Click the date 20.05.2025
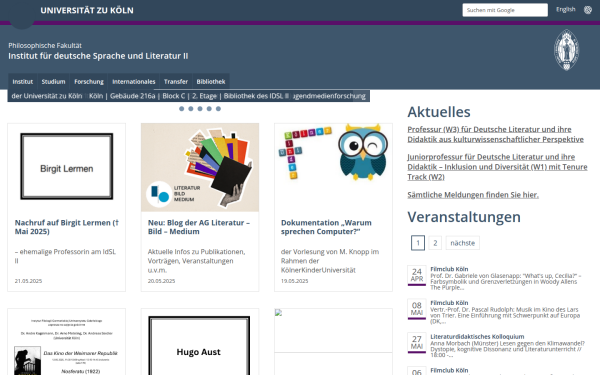 pyautogui.click(x=161, y=281)
